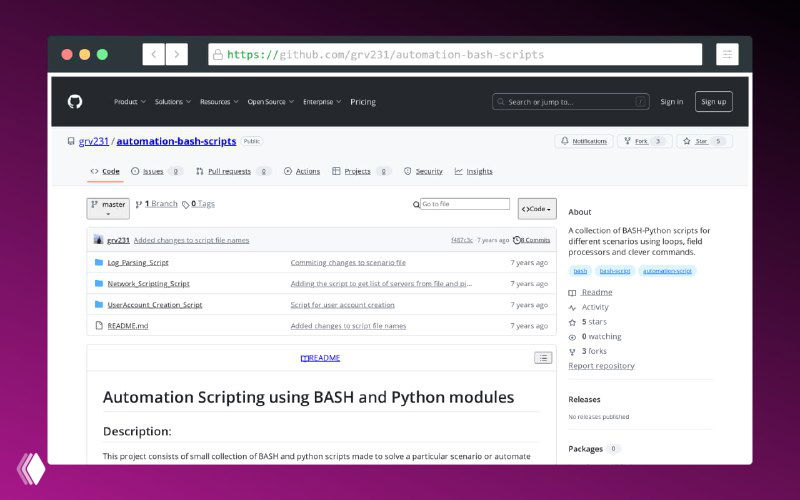
Task: Open the Network_Scripting_Script folder name
Action: tap(148, 284)
